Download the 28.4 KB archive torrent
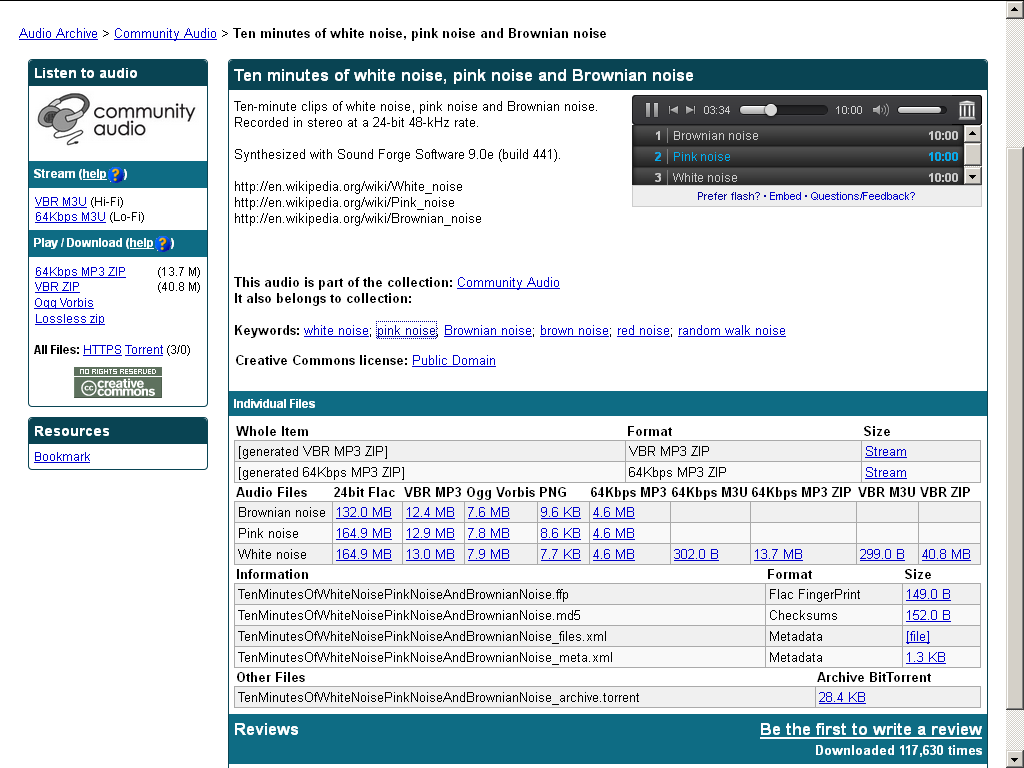The height and width of the screenshot is (768, 1024). coord(842,697)
